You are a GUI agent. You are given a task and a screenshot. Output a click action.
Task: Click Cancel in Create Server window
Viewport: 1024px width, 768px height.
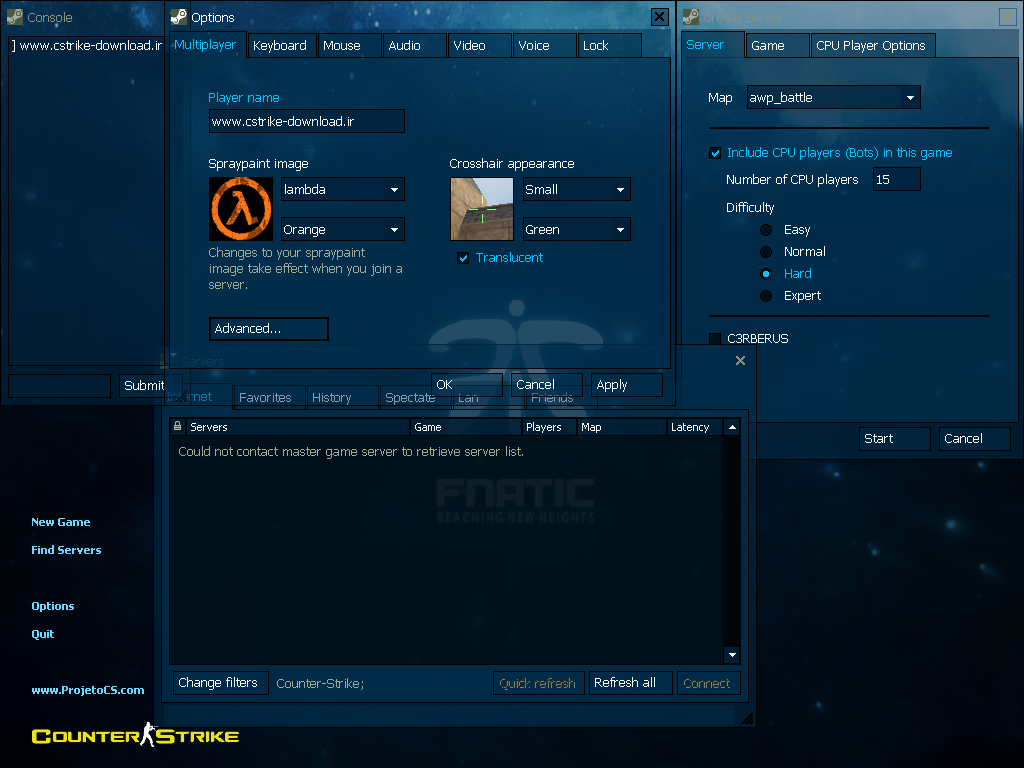point(975,439)
